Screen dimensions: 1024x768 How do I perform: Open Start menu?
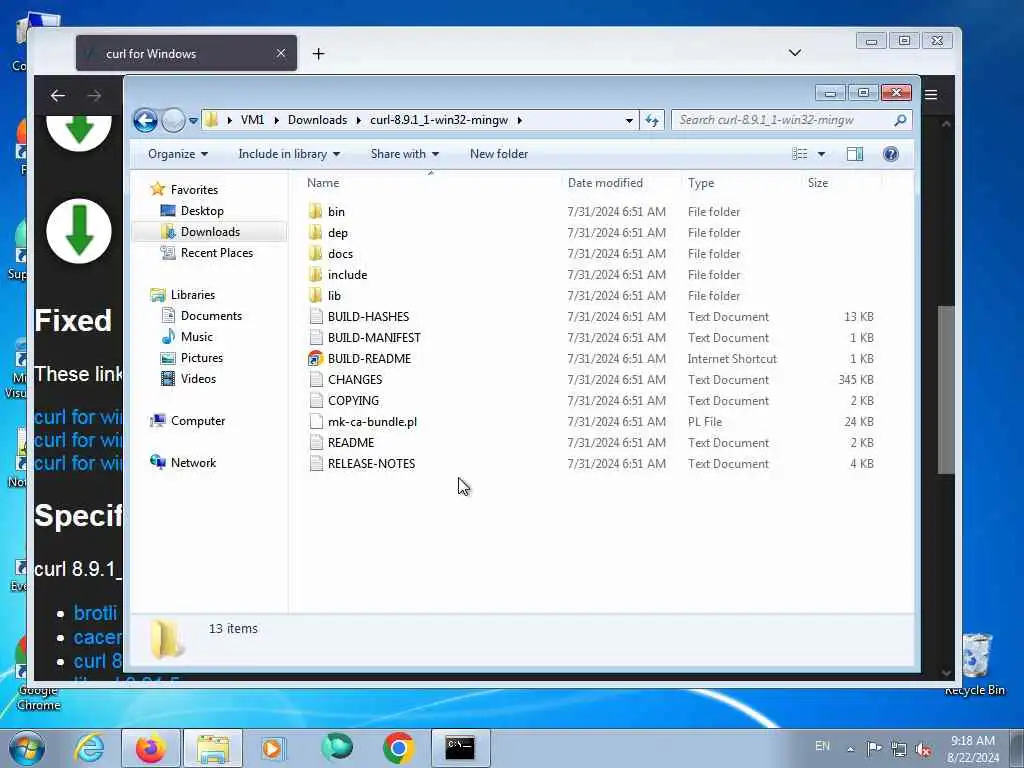click(x=27, y=748)
